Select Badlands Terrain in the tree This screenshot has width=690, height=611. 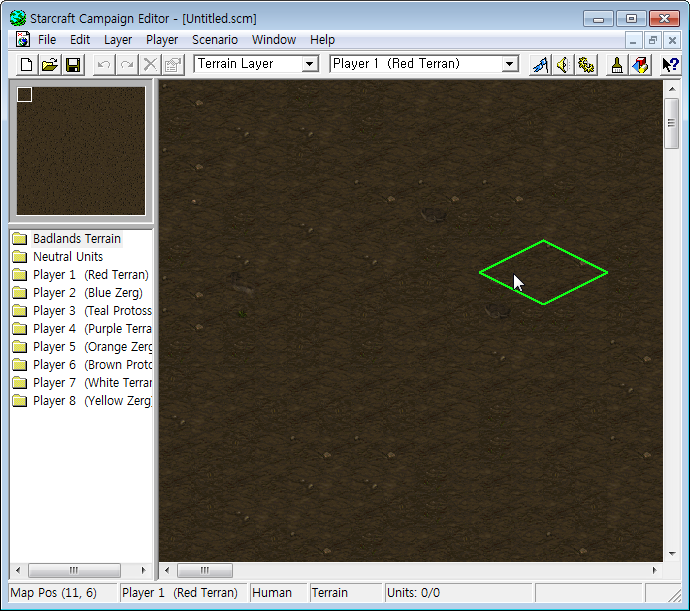point(77,239)
